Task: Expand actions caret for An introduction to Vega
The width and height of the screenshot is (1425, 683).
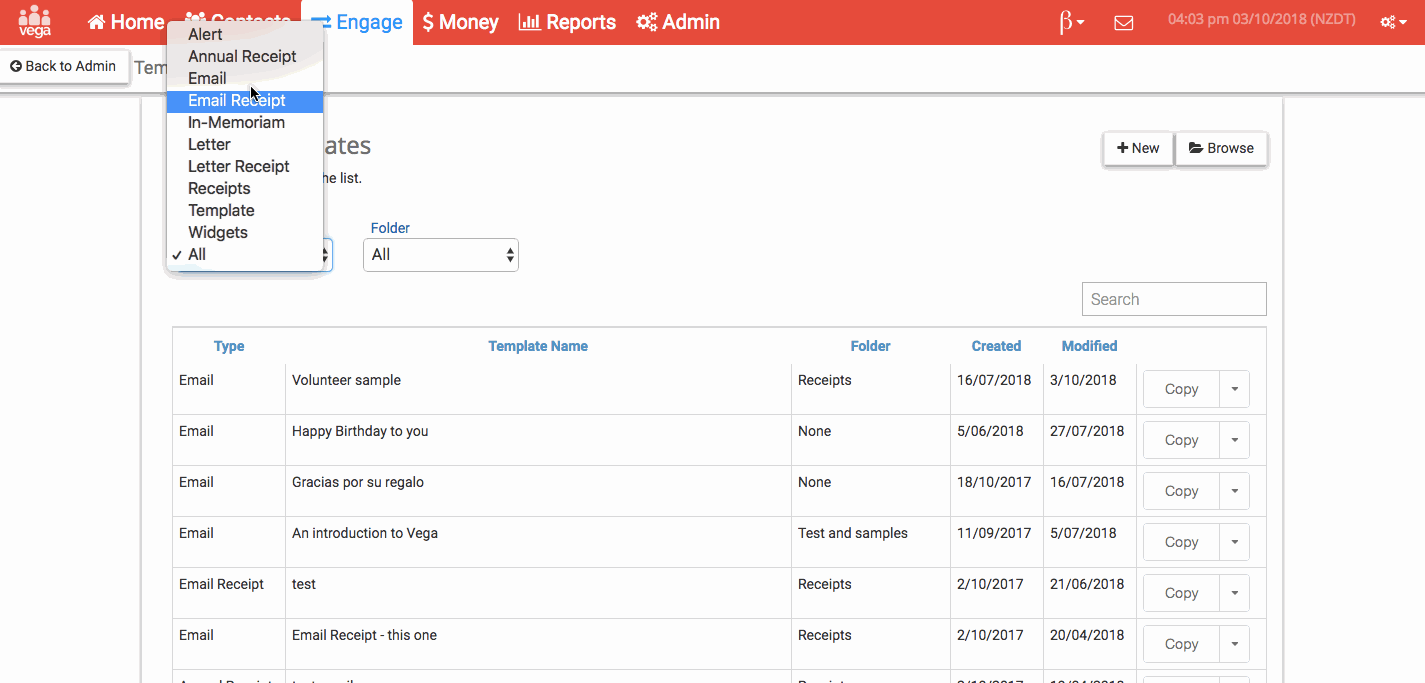Action: tap(1235, 542)
